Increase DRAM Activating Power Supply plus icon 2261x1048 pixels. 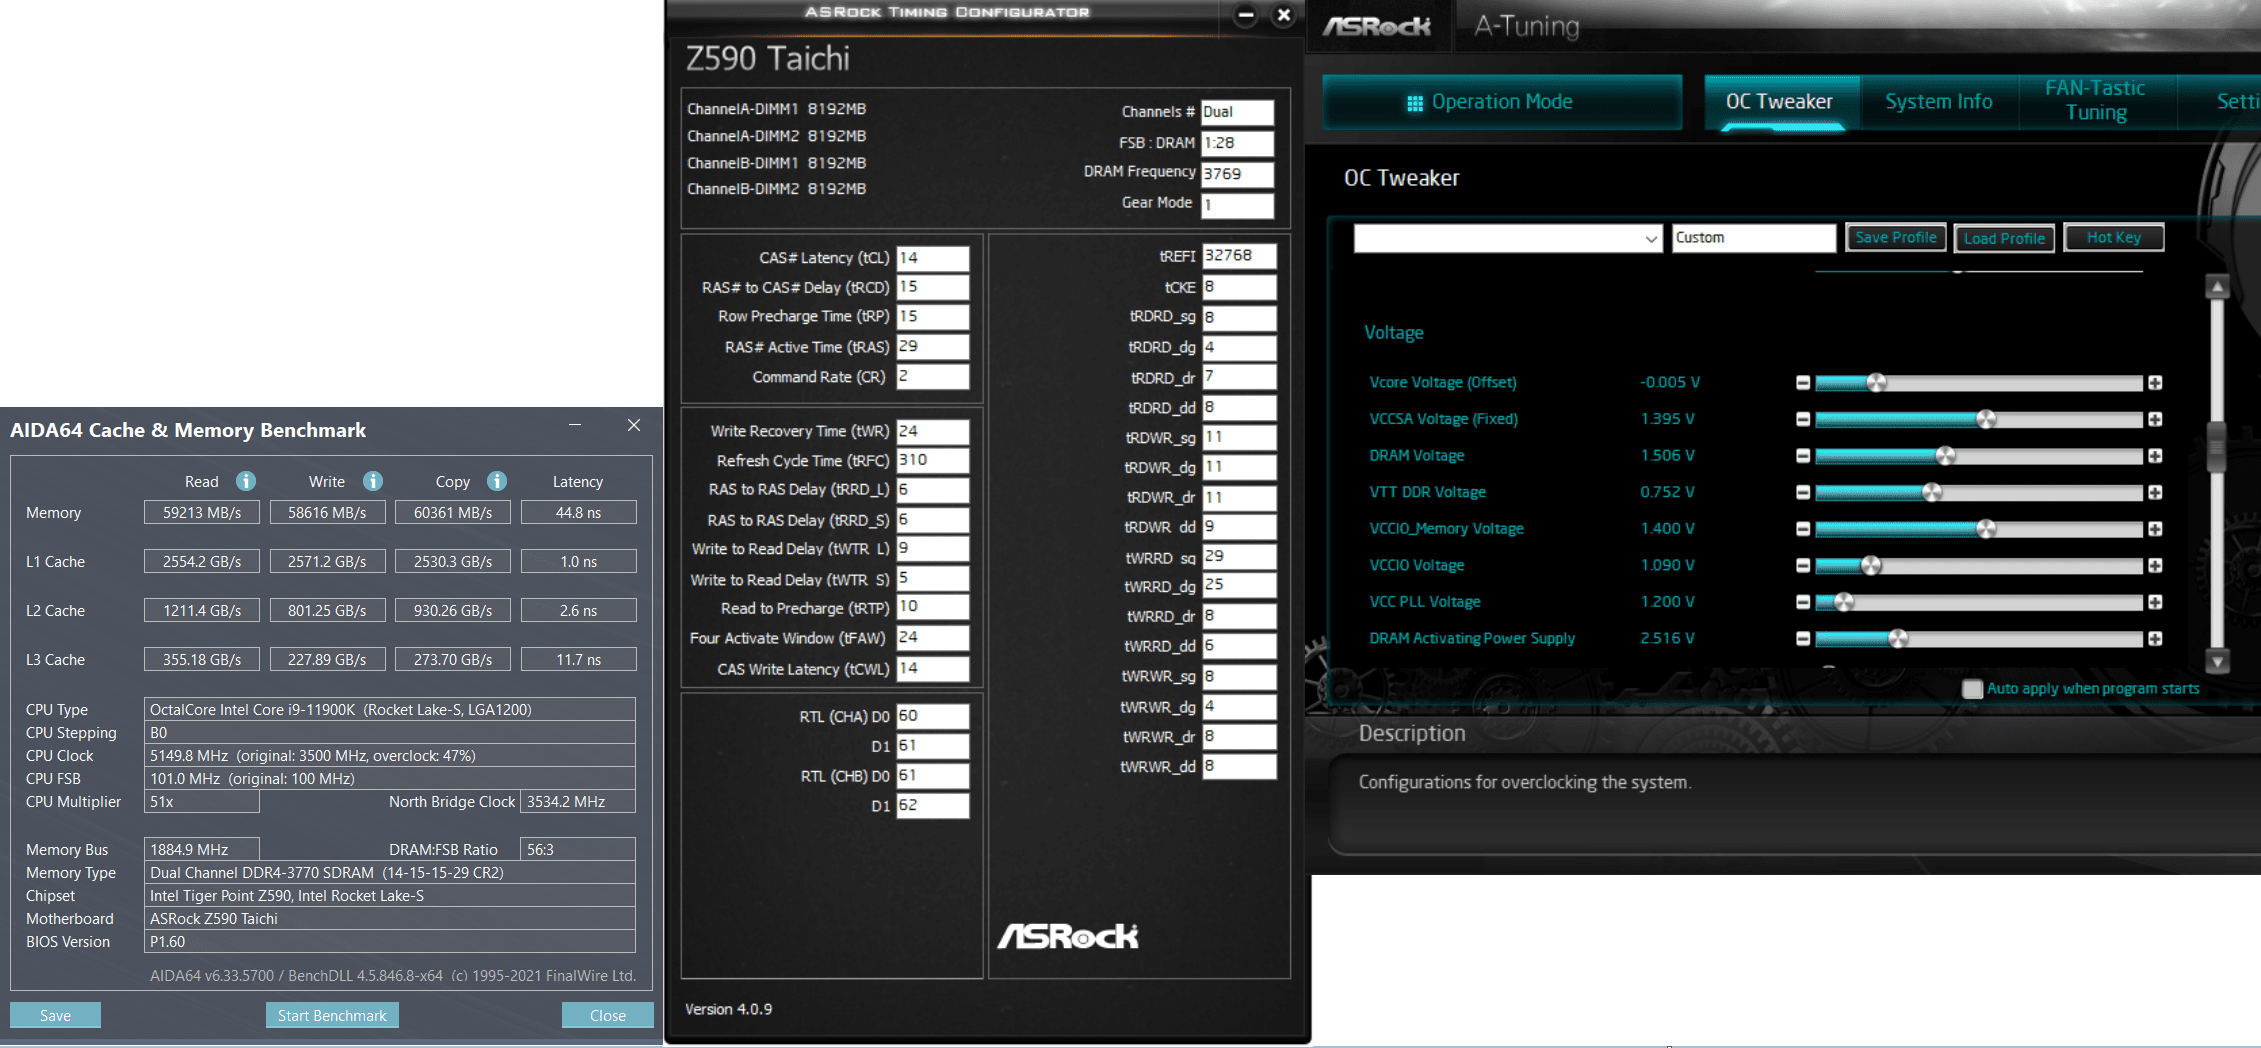2155,639
